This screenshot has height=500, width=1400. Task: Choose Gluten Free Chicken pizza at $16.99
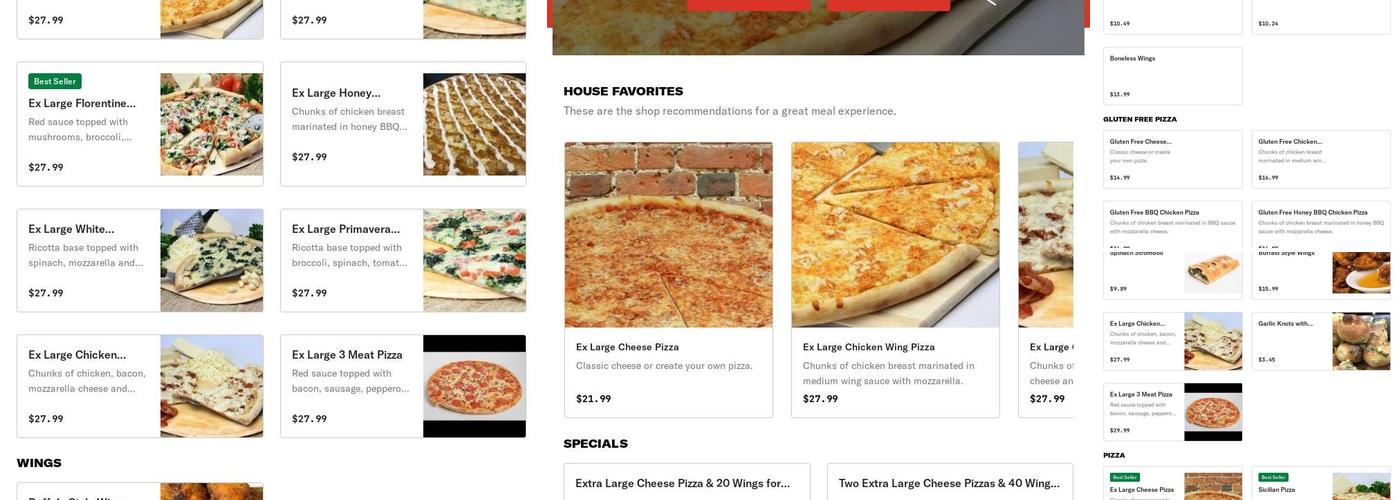1321,159
